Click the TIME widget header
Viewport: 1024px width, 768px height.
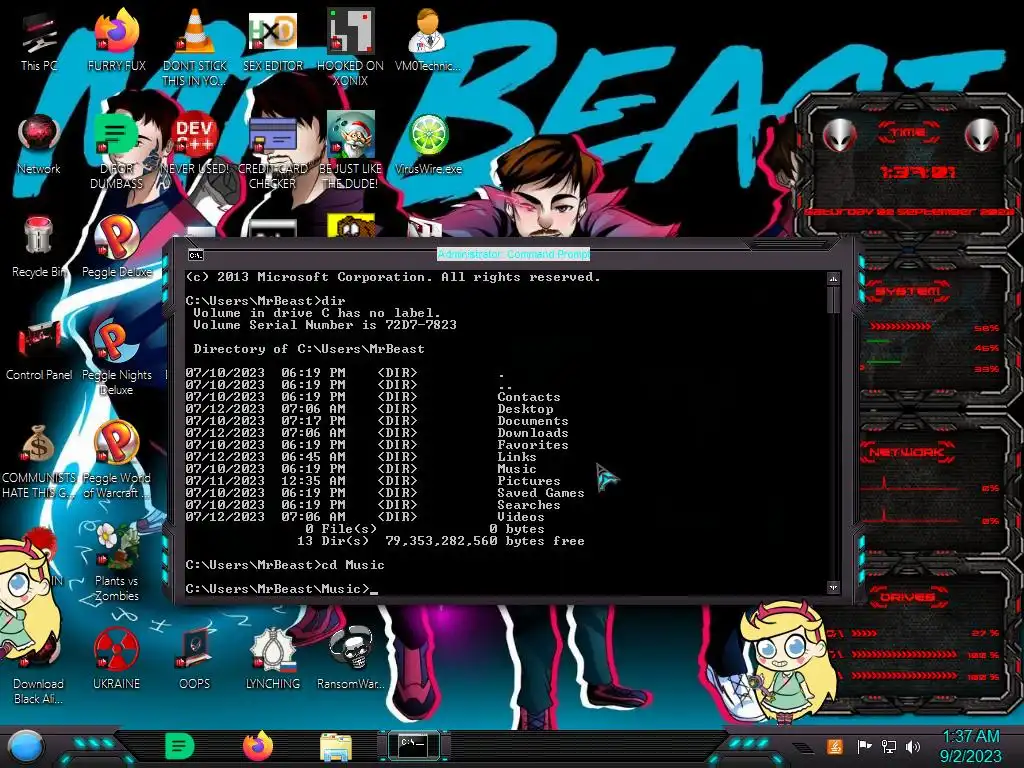click(908, 133)
